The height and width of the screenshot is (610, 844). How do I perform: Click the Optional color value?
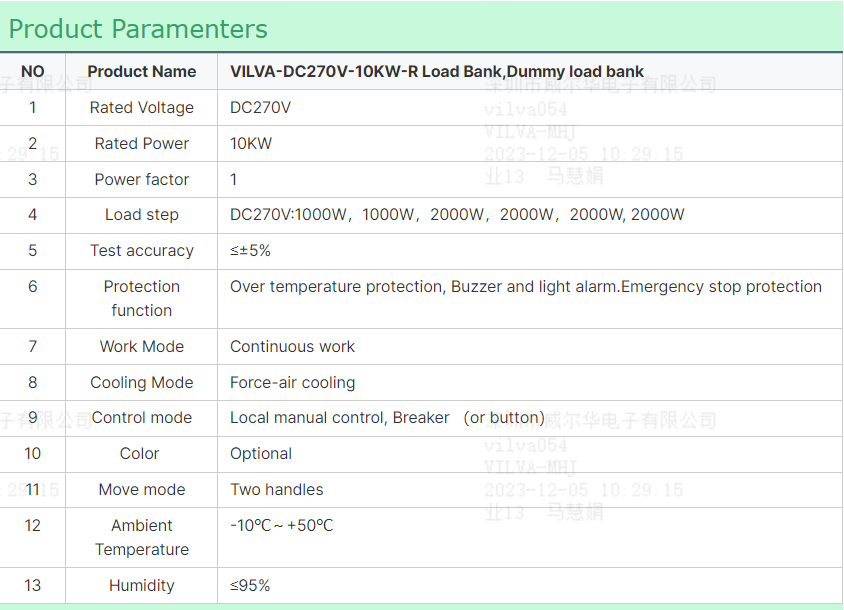261,454
